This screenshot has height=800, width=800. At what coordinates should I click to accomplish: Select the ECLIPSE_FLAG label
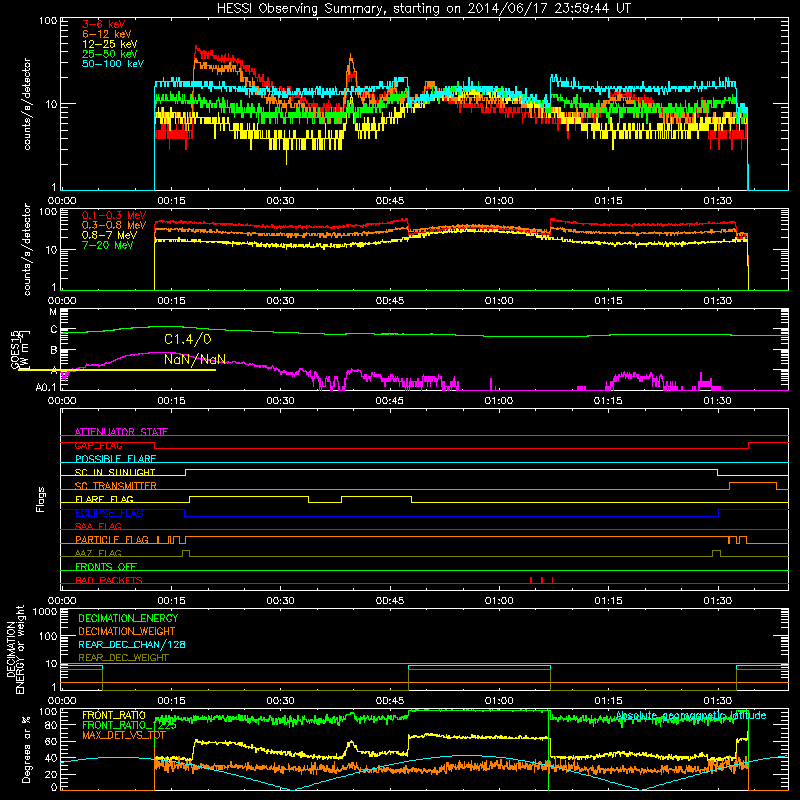(x=109, y=513)
